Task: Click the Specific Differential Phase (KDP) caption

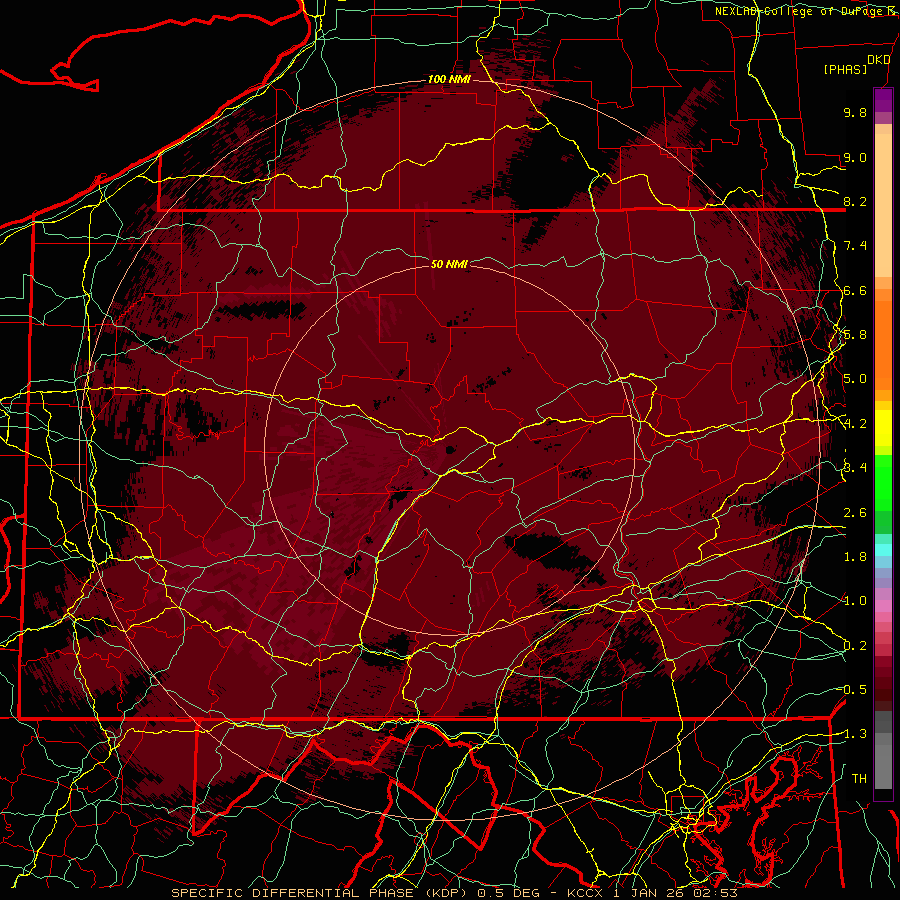Action: pyautogui.click(x=321, y=893)
